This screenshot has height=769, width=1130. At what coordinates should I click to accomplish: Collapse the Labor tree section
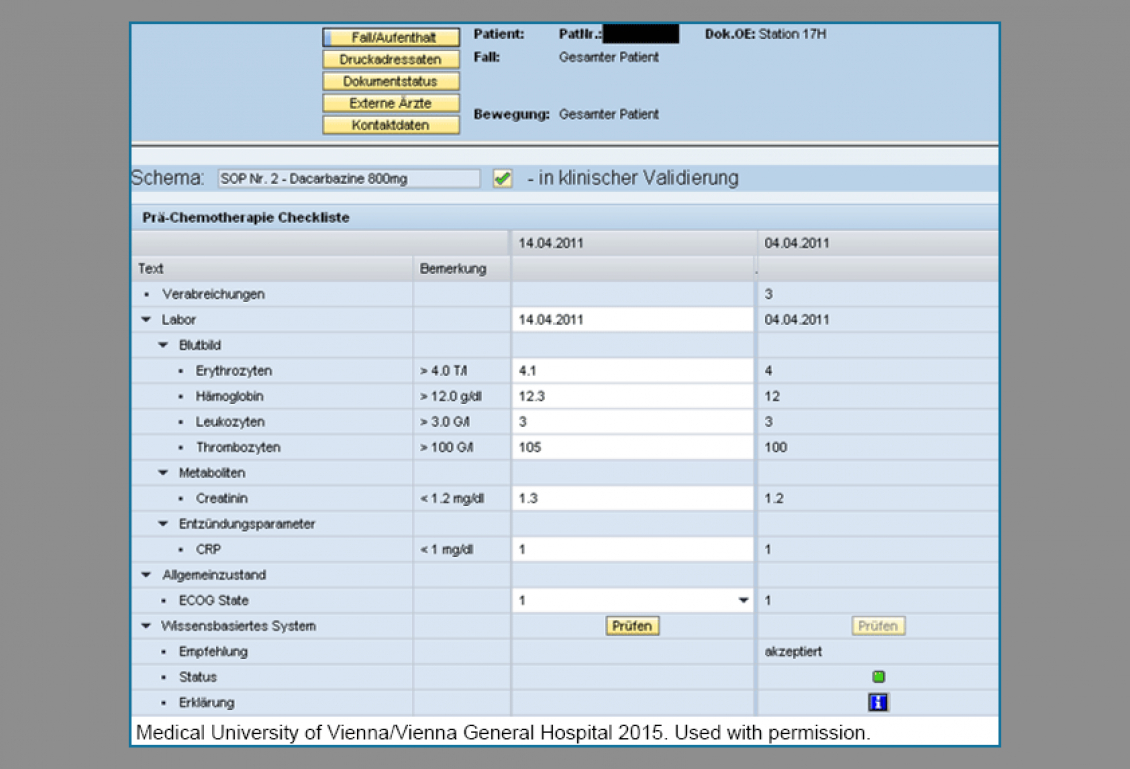[x=146, y=320]
